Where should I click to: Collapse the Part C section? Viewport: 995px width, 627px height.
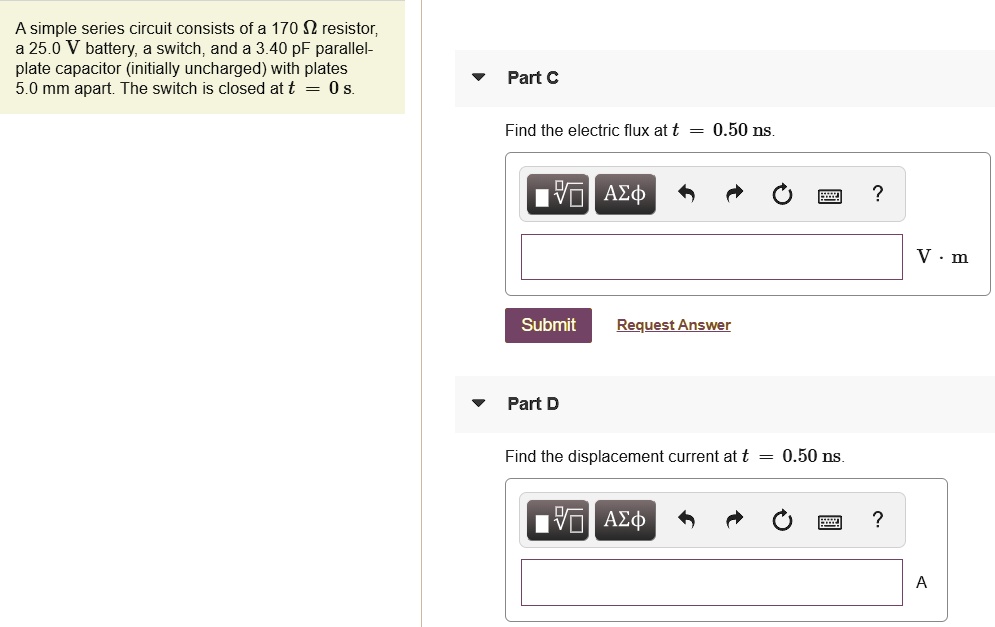[x=478, y=77]
